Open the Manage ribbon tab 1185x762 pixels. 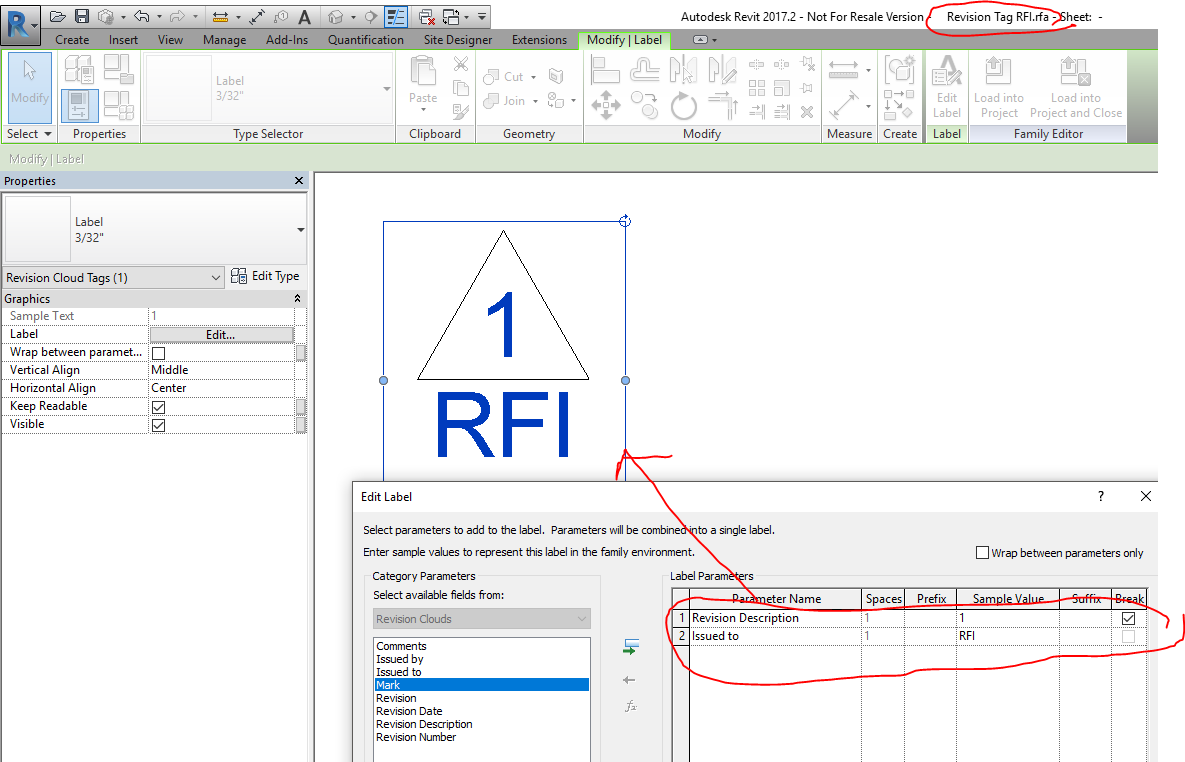coord(224,40)
